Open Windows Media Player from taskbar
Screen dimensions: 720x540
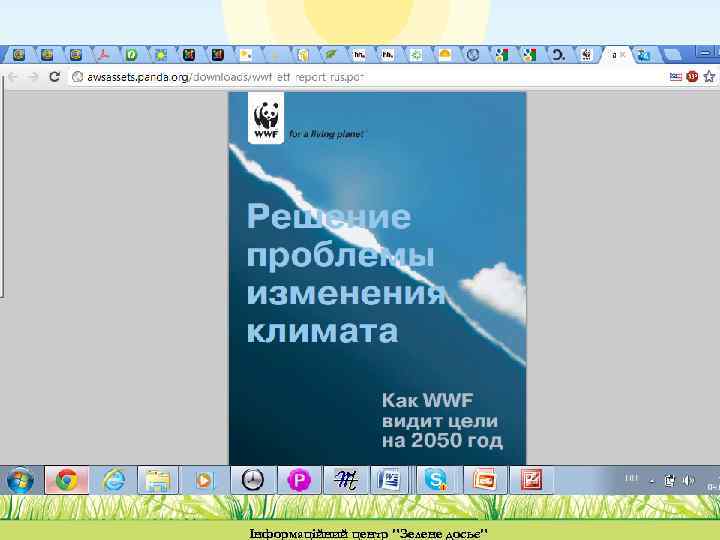pos(204,480)
